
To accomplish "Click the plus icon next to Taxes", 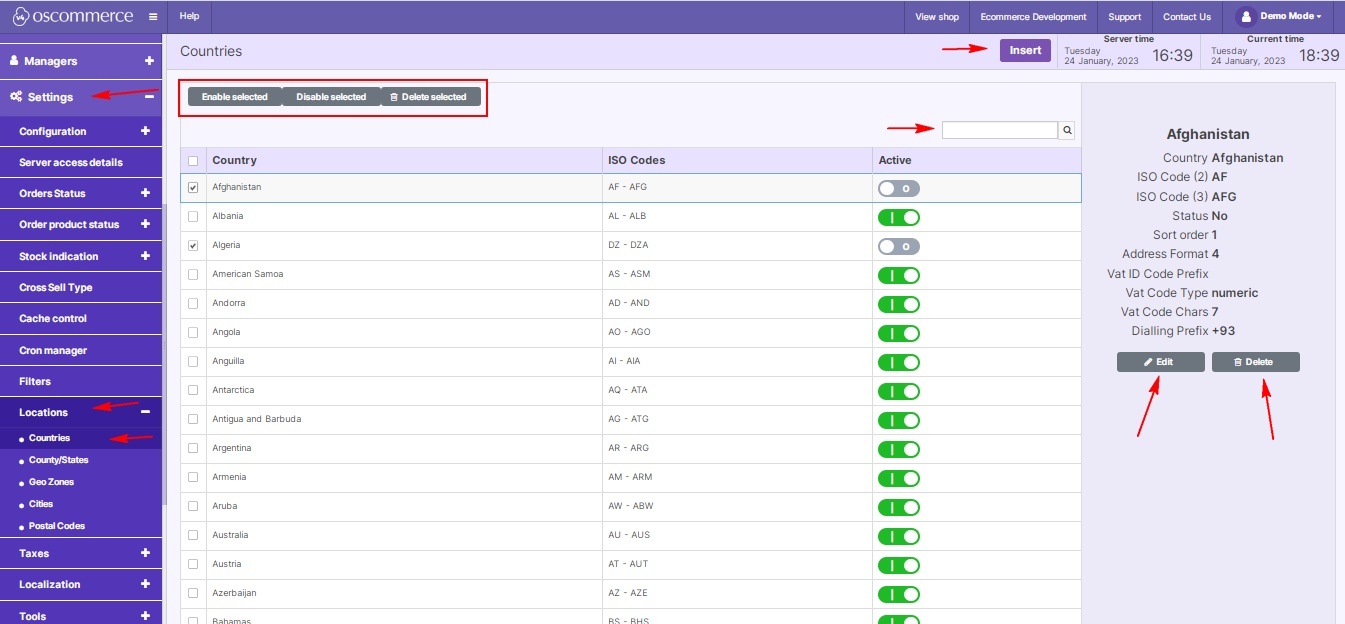I will click(x=145, y=553).
